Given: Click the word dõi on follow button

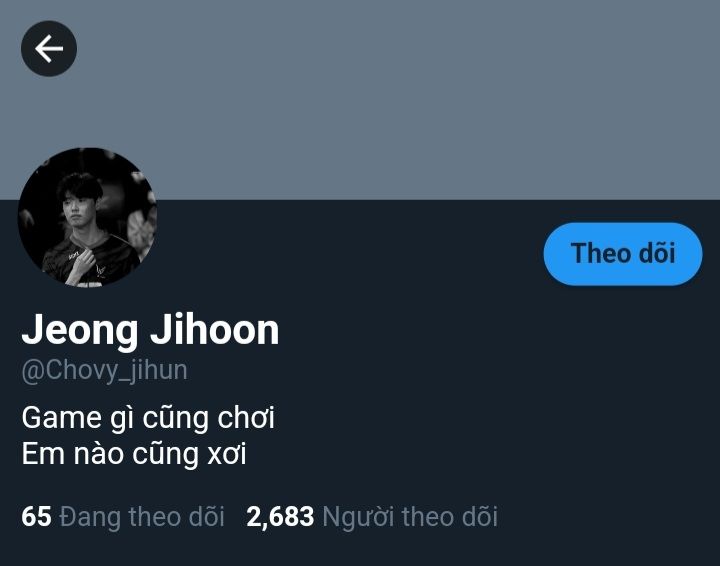Looking at the screenshot, I should pos(658,253).
